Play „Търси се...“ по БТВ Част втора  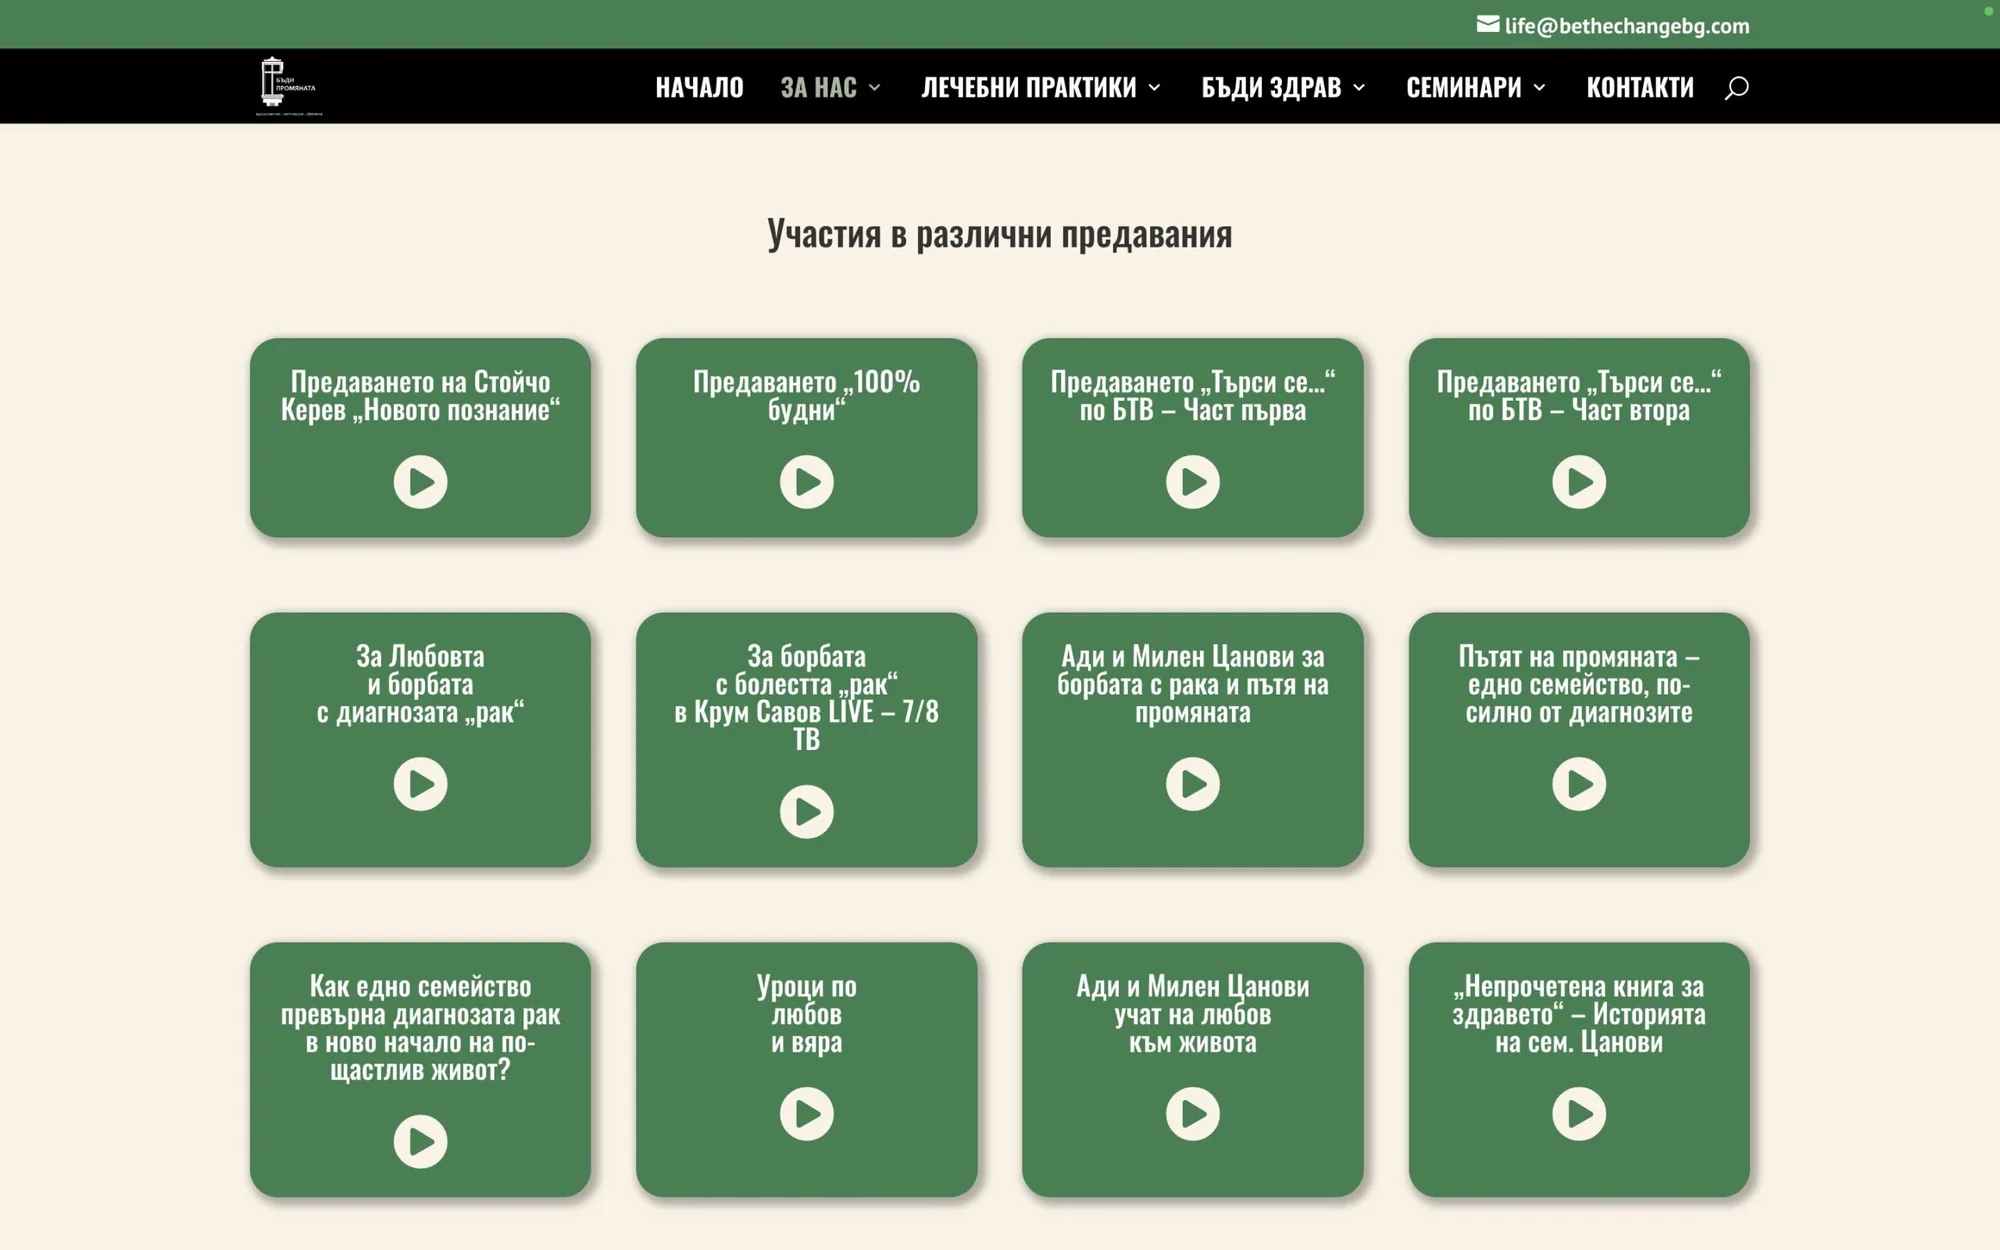(1579, 482)
